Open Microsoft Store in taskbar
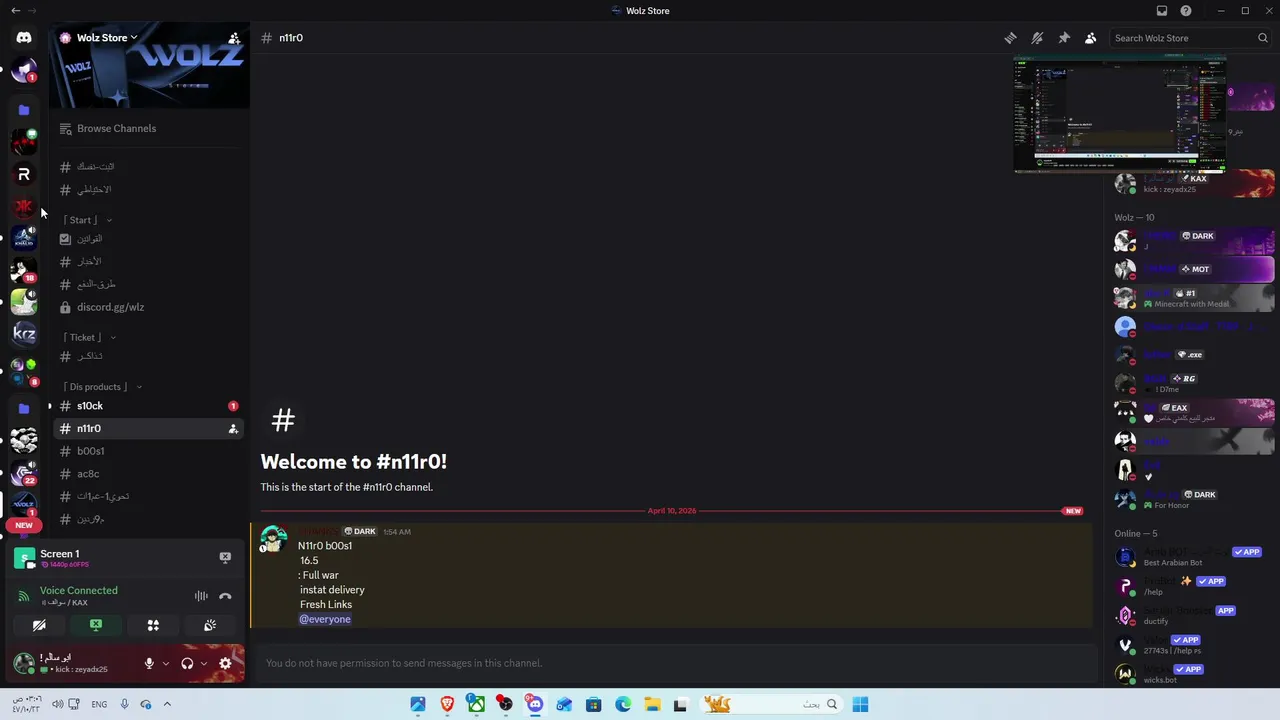The height and width of the screenshot is (720, 1280). (x=593, y=704)
